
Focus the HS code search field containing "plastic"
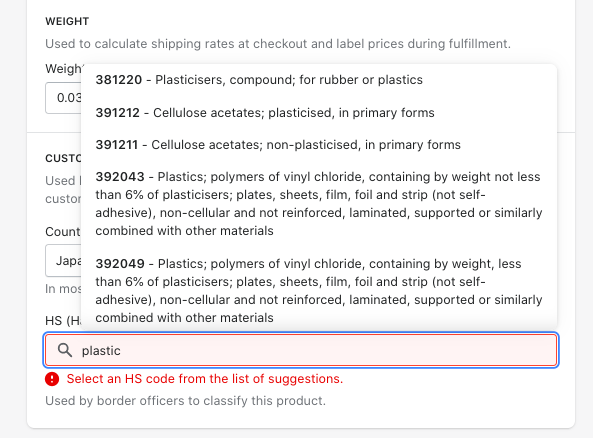pos(301,350)
